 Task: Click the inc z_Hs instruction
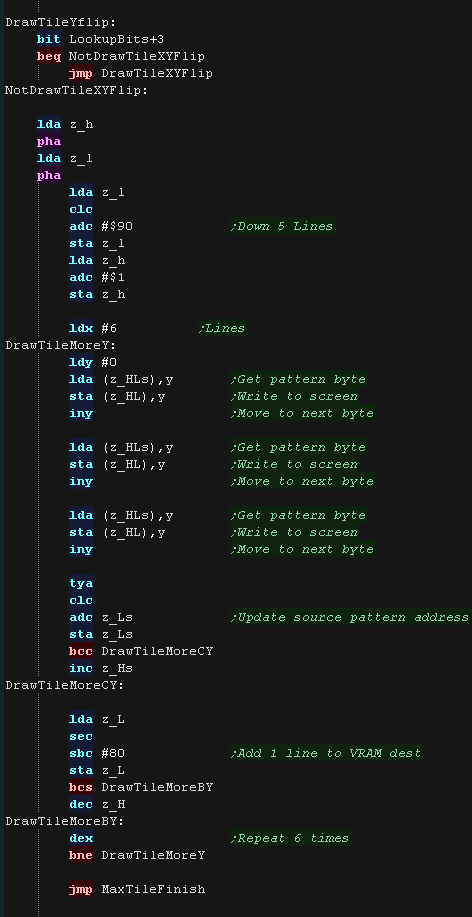101,668
